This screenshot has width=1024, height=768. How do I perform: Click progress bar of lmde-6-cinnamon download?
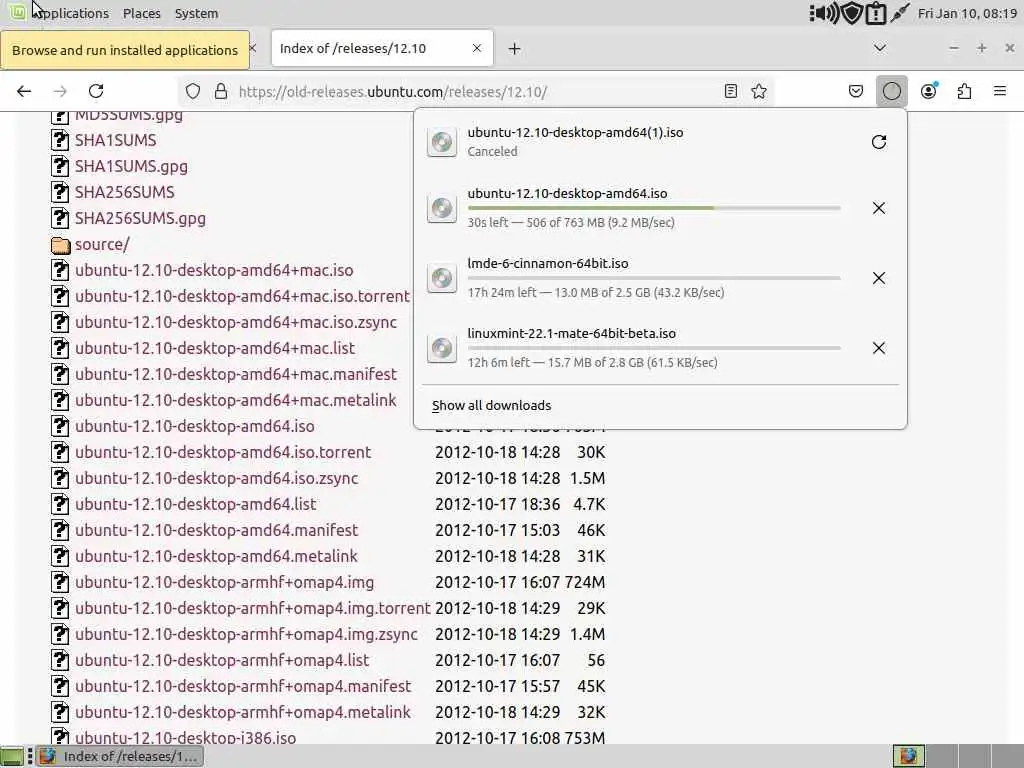pos(654,278)
